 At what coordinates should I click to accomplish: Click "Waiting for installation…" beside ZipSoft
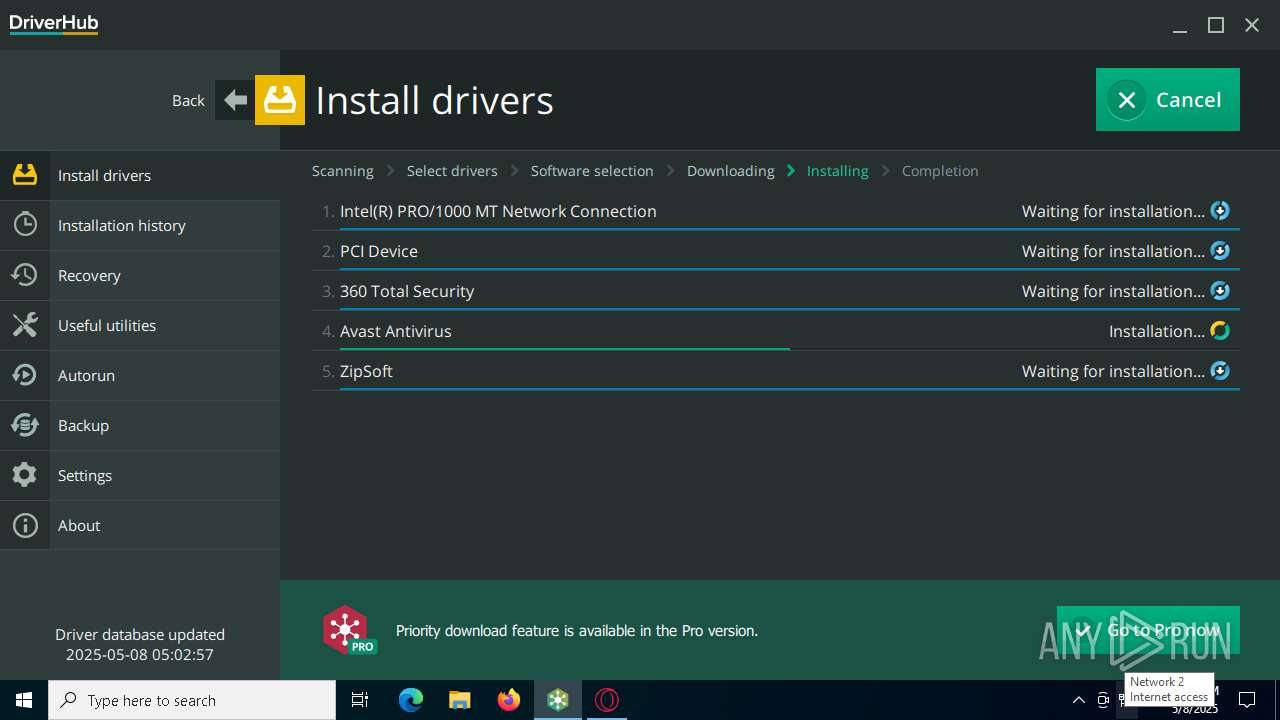point(1113,371)
